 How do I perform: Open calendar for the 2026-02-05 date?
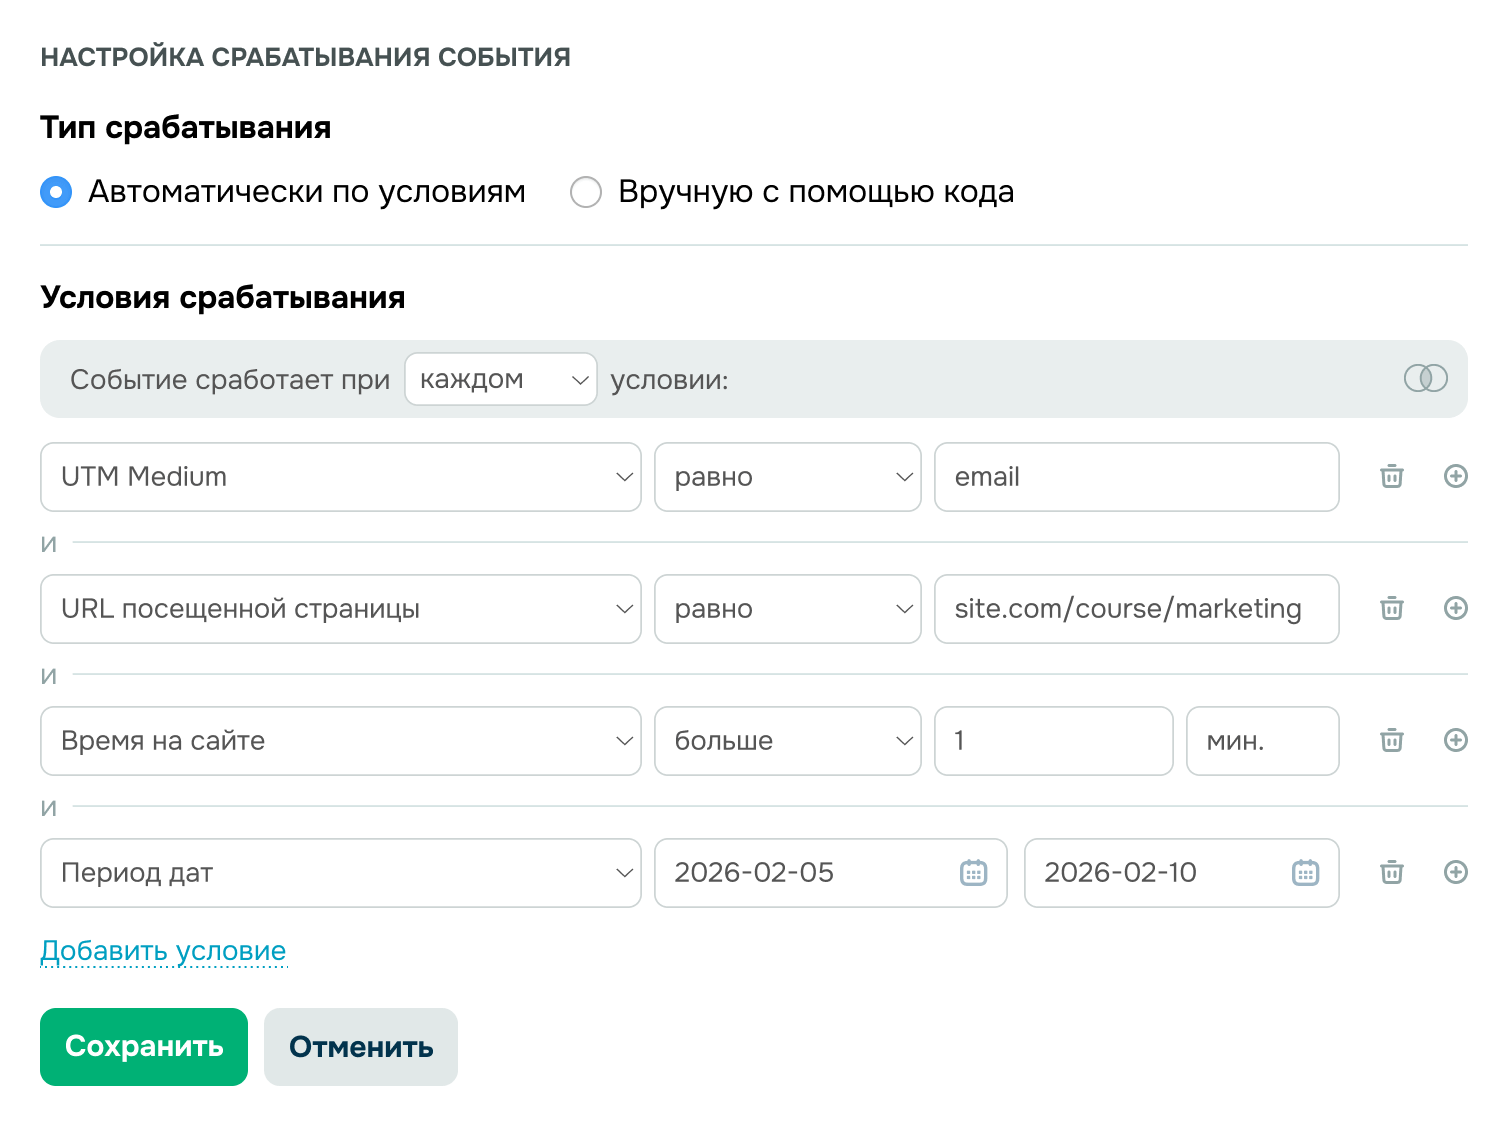[x=972, y=873]
